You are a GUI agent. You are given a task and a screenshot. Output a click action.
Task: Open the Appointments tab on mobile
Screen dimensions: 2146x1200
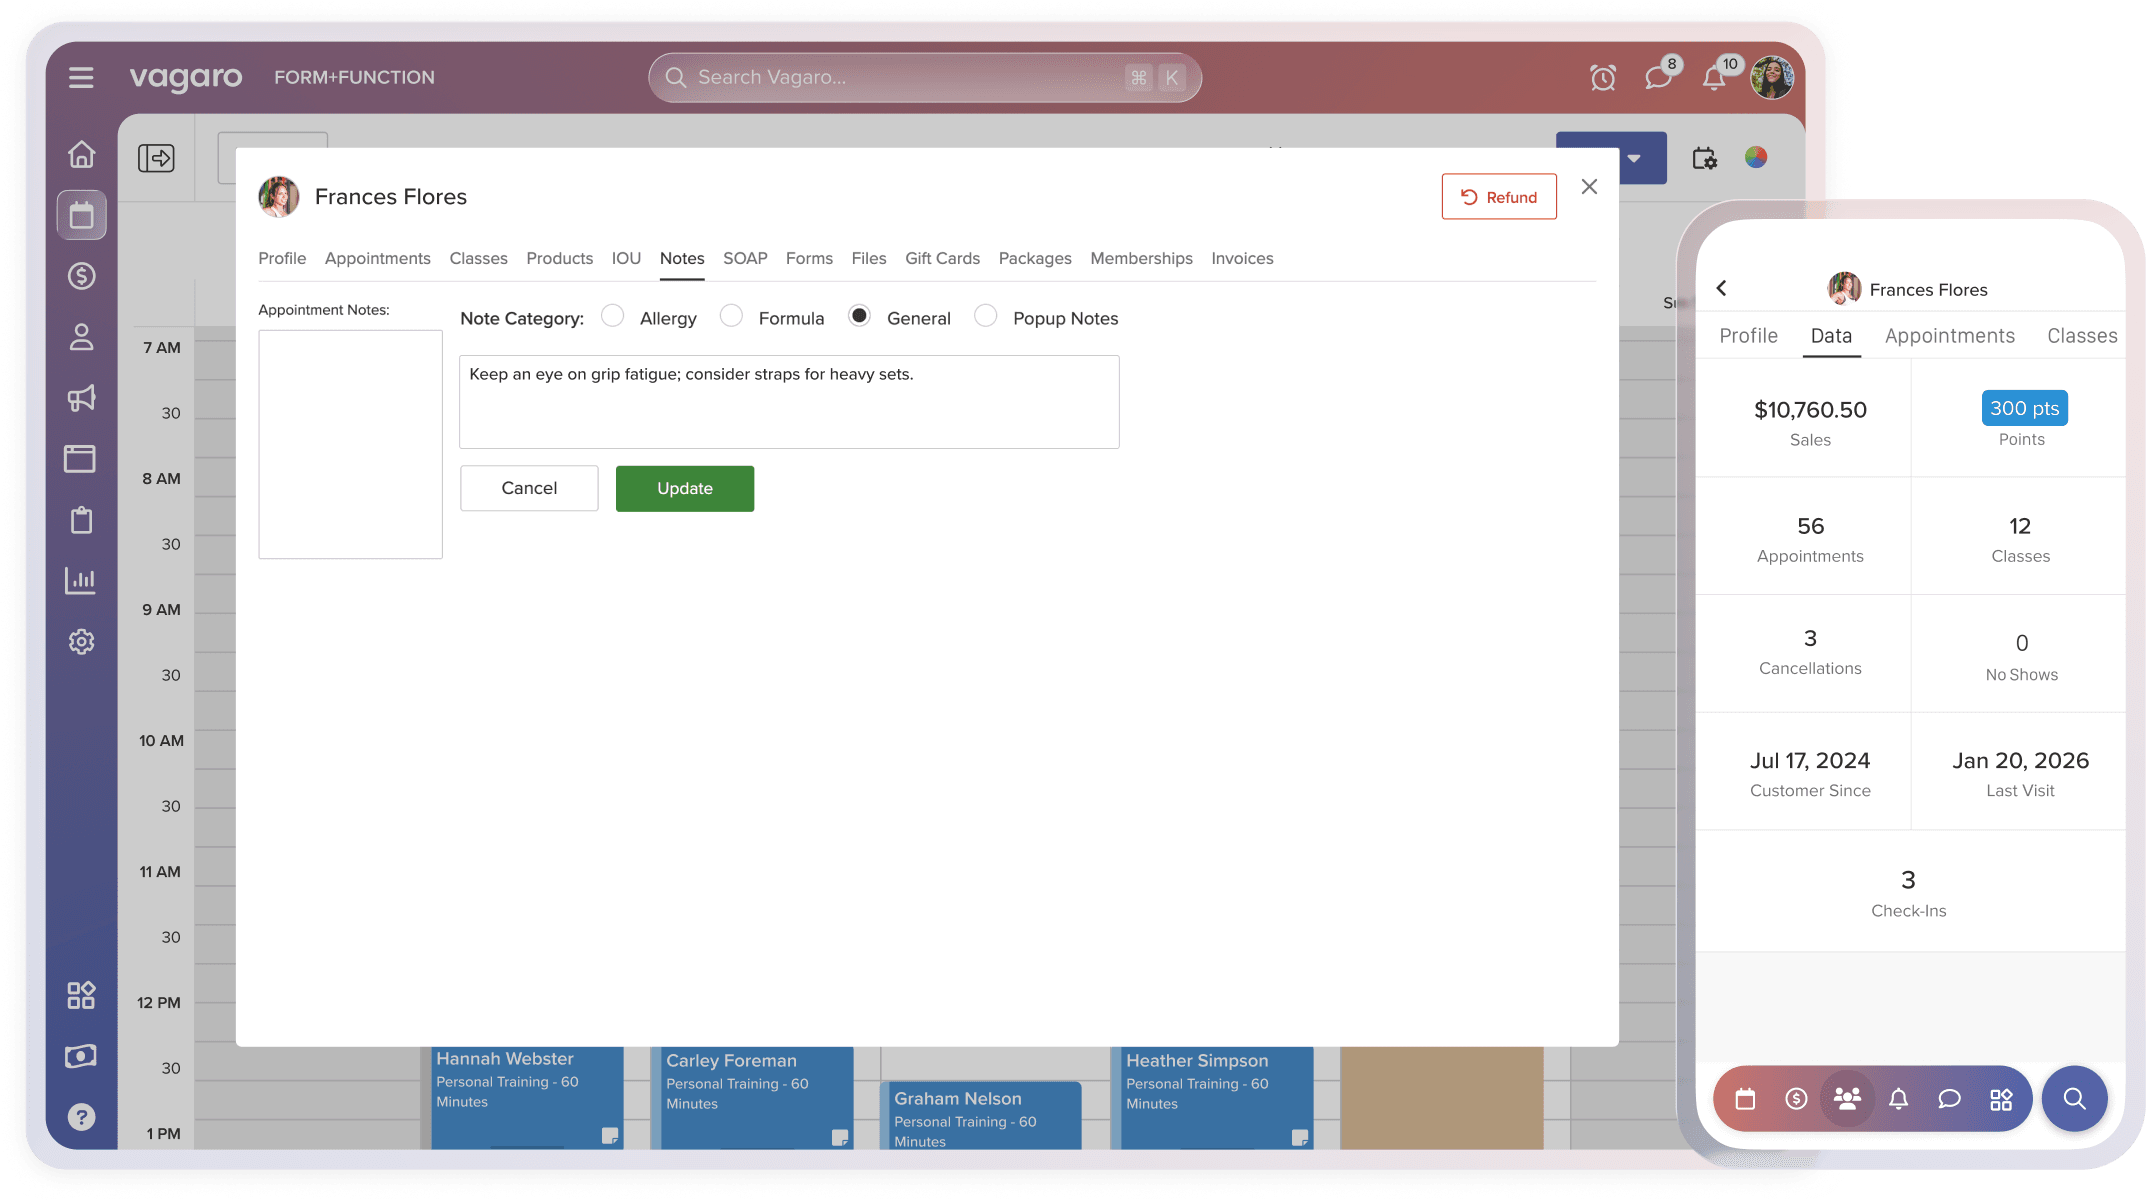pos(1949,336)
